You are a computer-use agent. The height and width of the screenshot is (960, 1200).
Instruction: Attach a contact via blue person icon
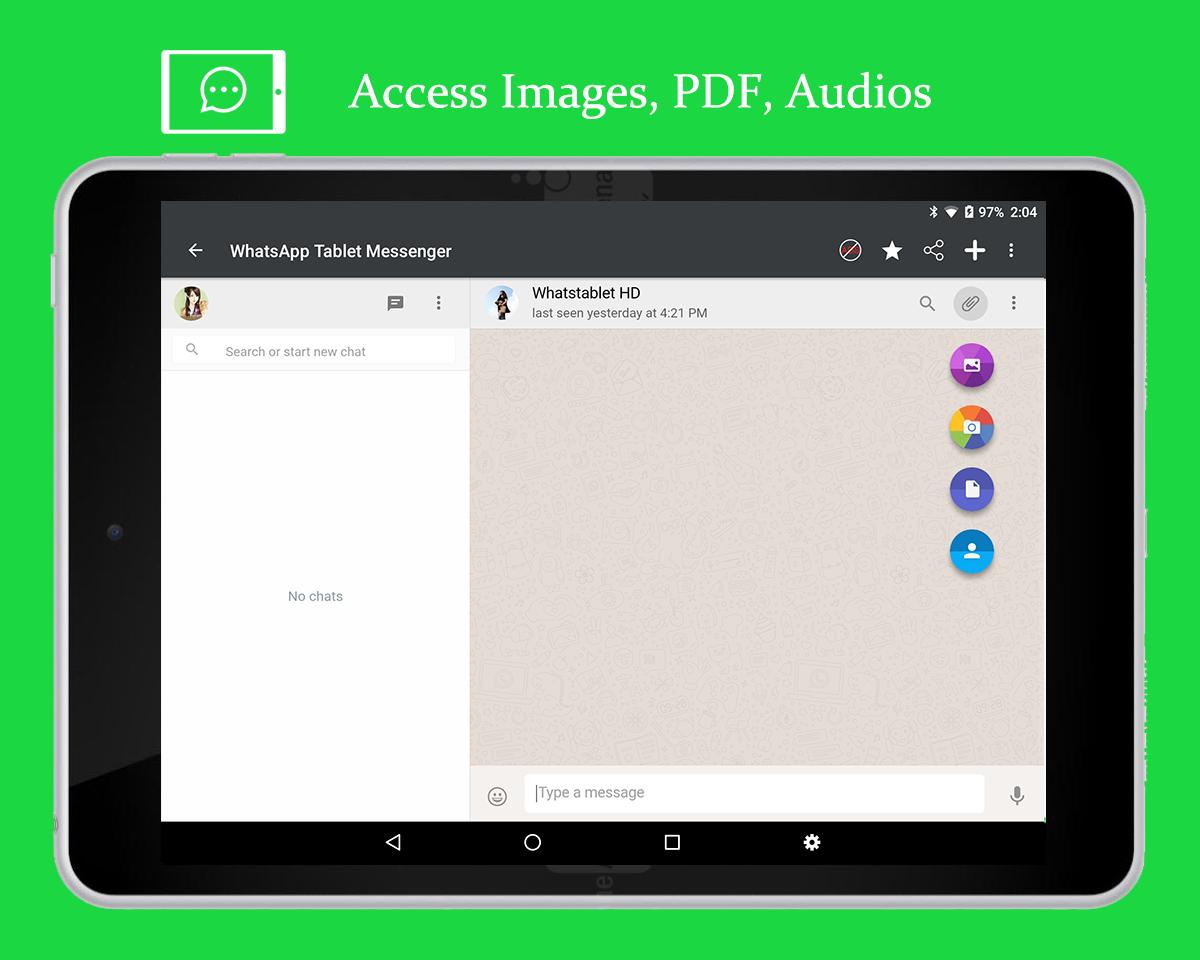click(971, 551)
